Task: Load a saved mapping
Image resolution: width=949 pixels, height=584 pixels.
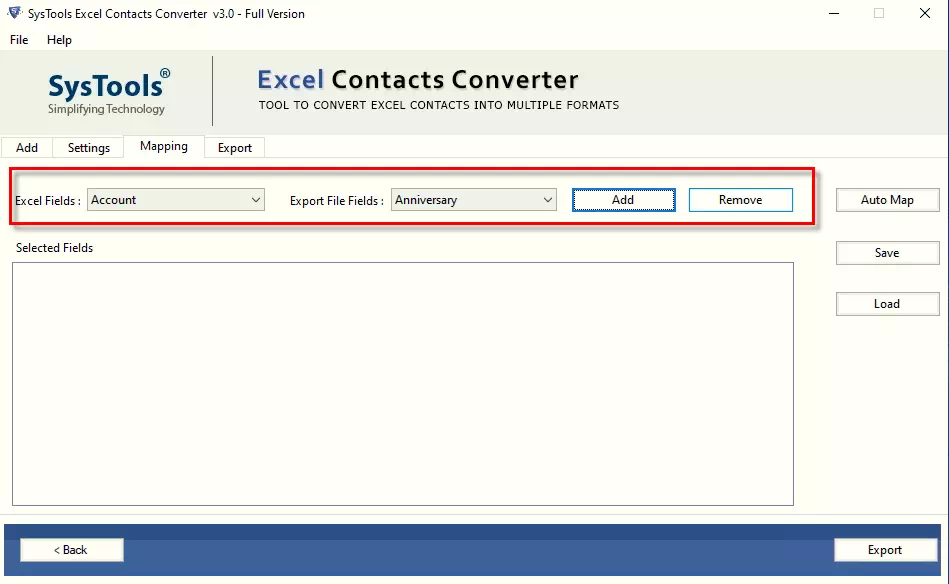Action: tap(887, 304)
